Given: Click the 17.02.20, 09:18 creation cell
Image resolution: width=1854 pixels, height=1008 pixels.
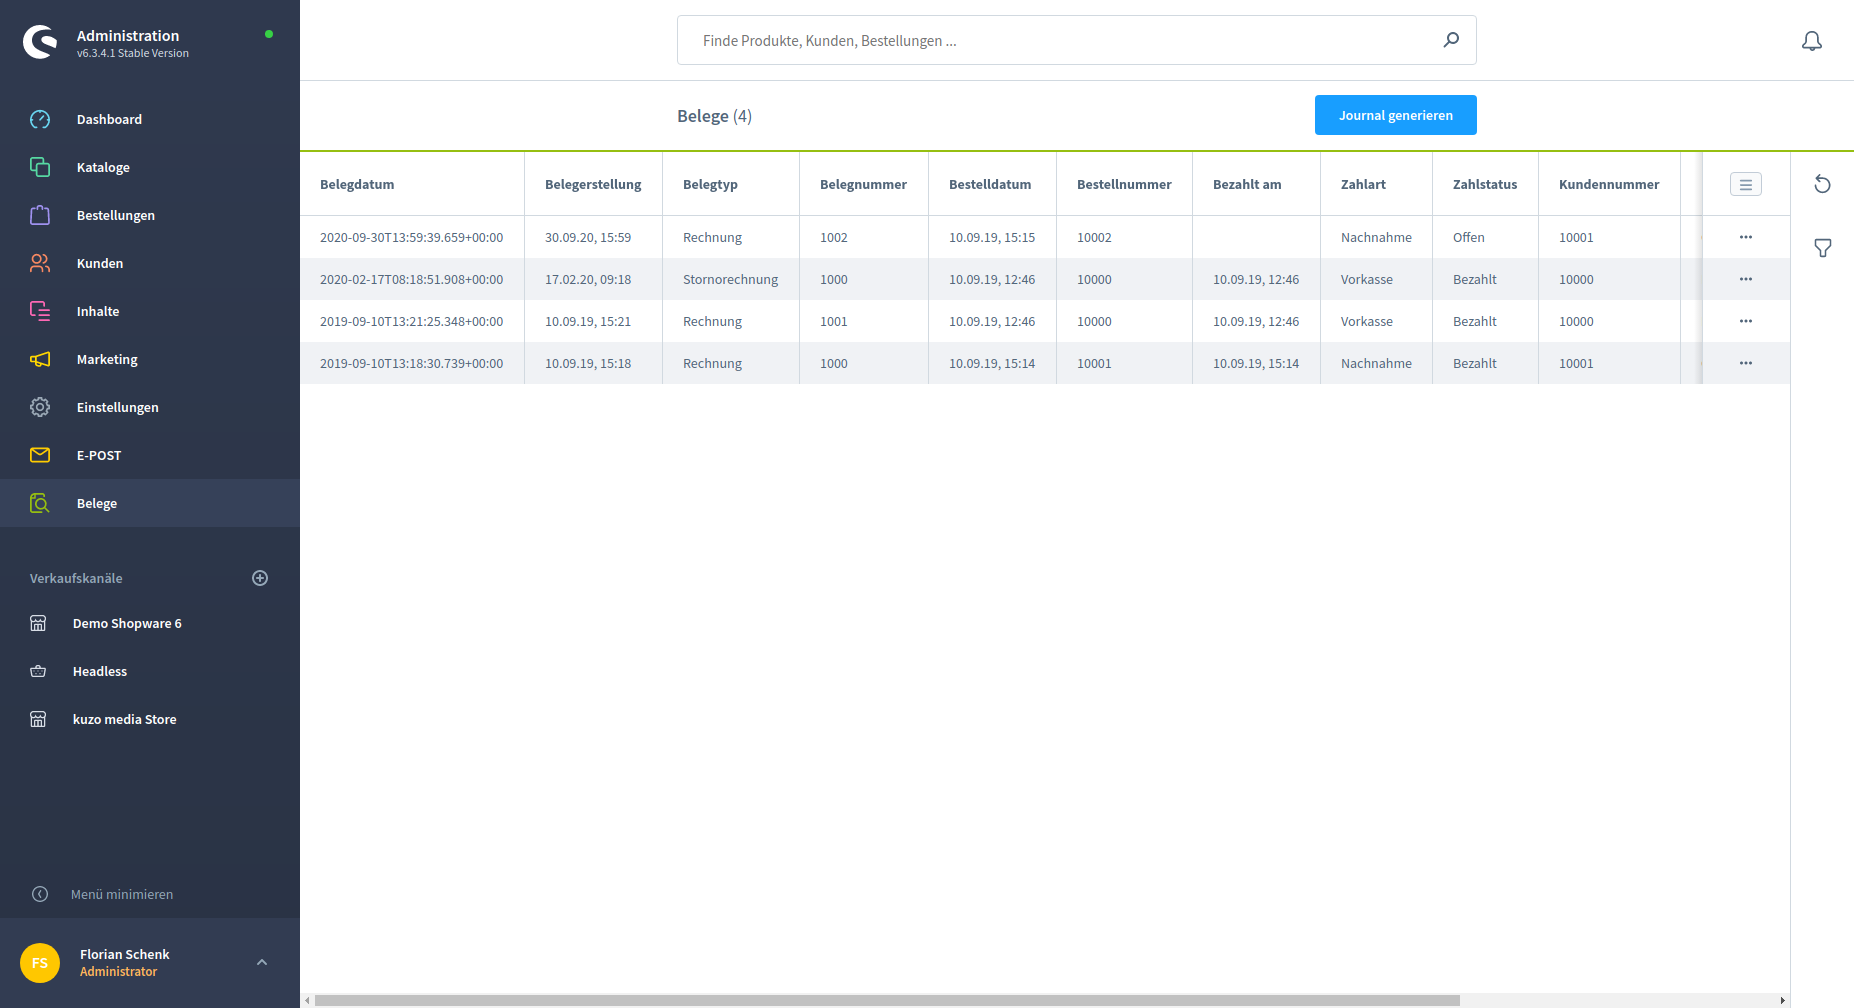Looking at the screenshot, I should (593, 279).
